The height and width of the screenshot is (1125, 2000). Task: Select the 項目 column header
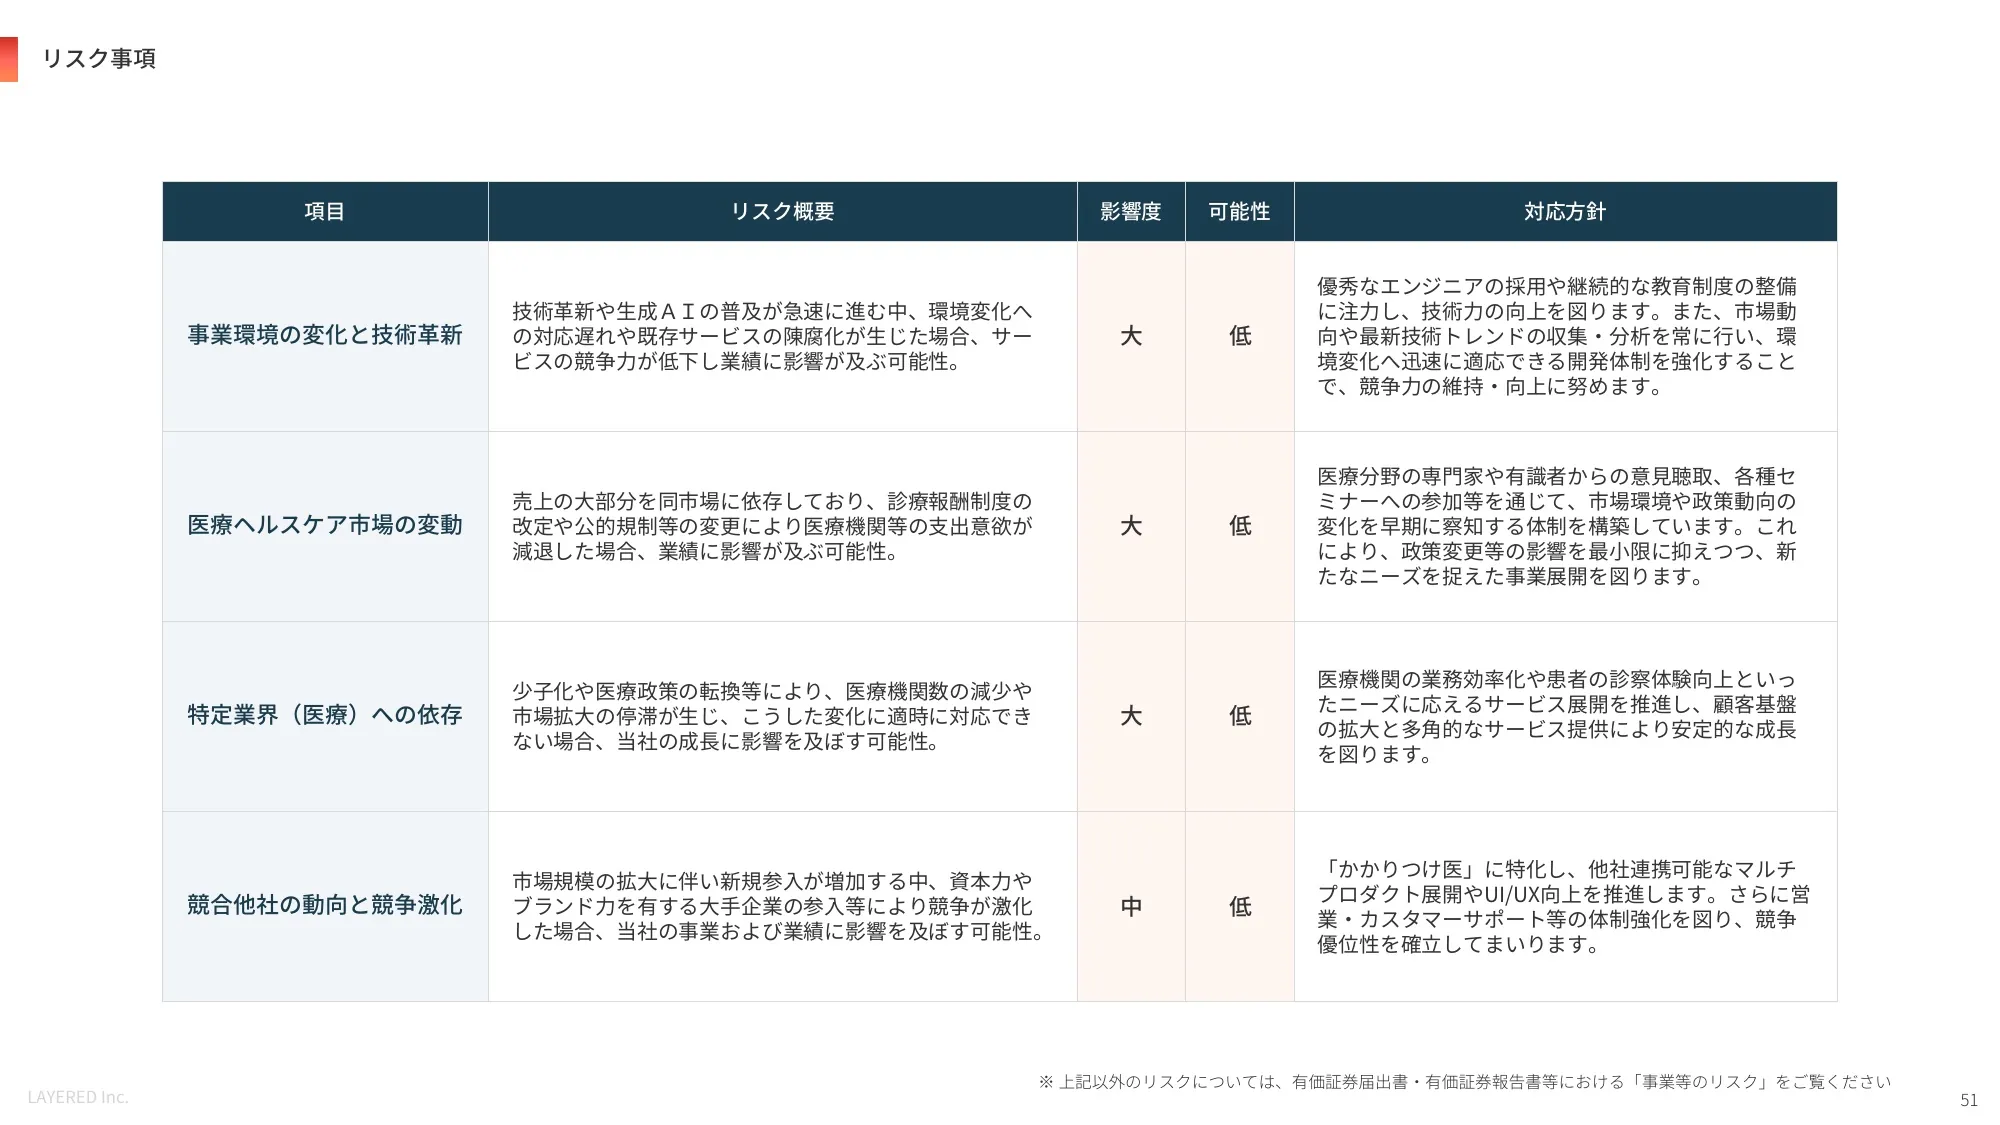(x=325, y=212)
